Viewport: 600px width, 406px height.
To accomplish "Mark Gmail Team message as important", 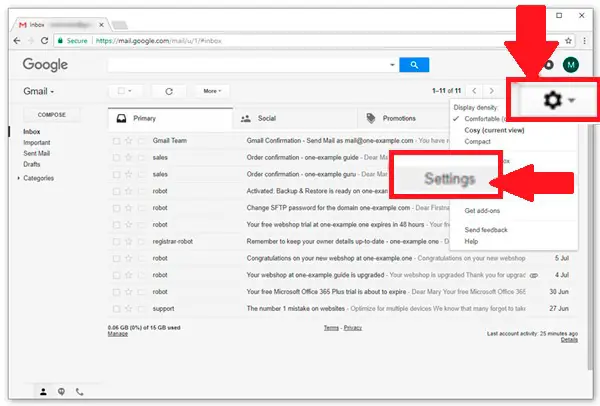I will point(141,141).
